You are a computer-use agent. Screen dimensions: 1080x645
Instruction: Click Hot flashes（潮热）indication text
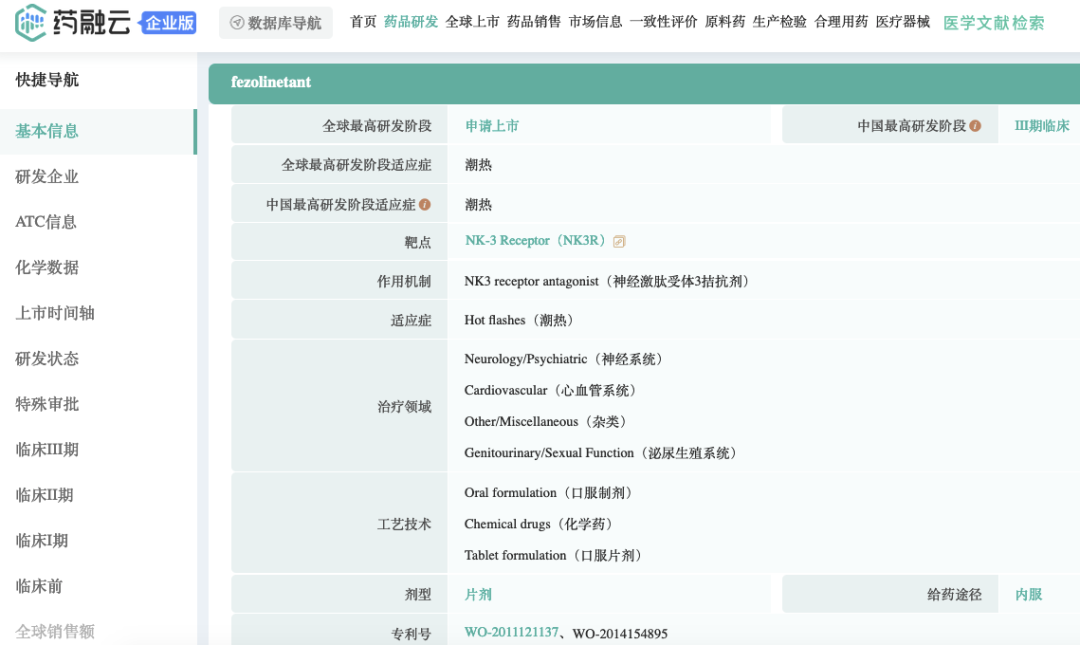(519, 320)
